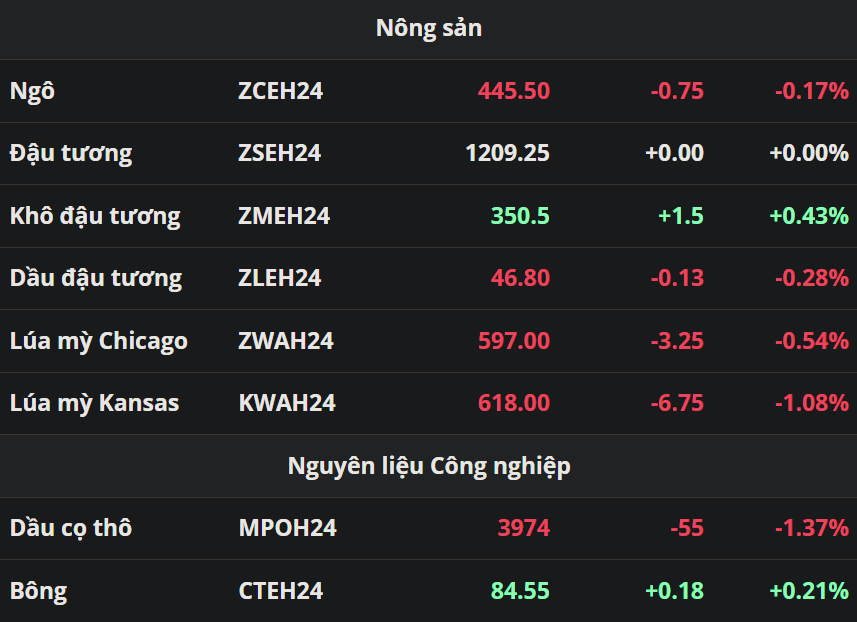Open the Dầu cọ thô commodity
857x622 pixels.
[70, 528]
